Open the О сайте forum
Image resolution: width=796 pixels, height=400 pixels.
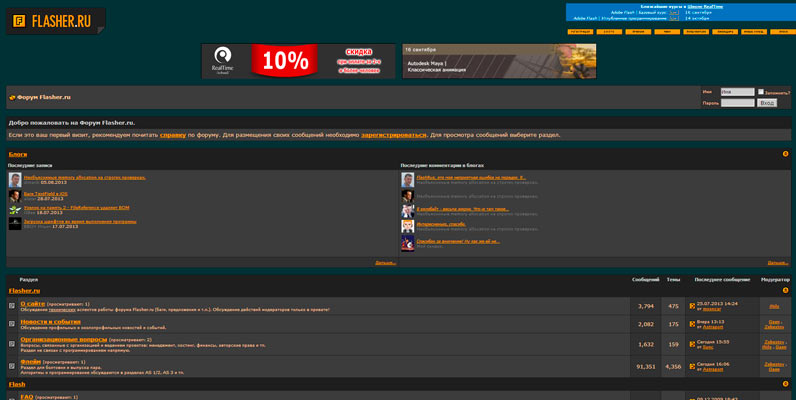point(32,304)
